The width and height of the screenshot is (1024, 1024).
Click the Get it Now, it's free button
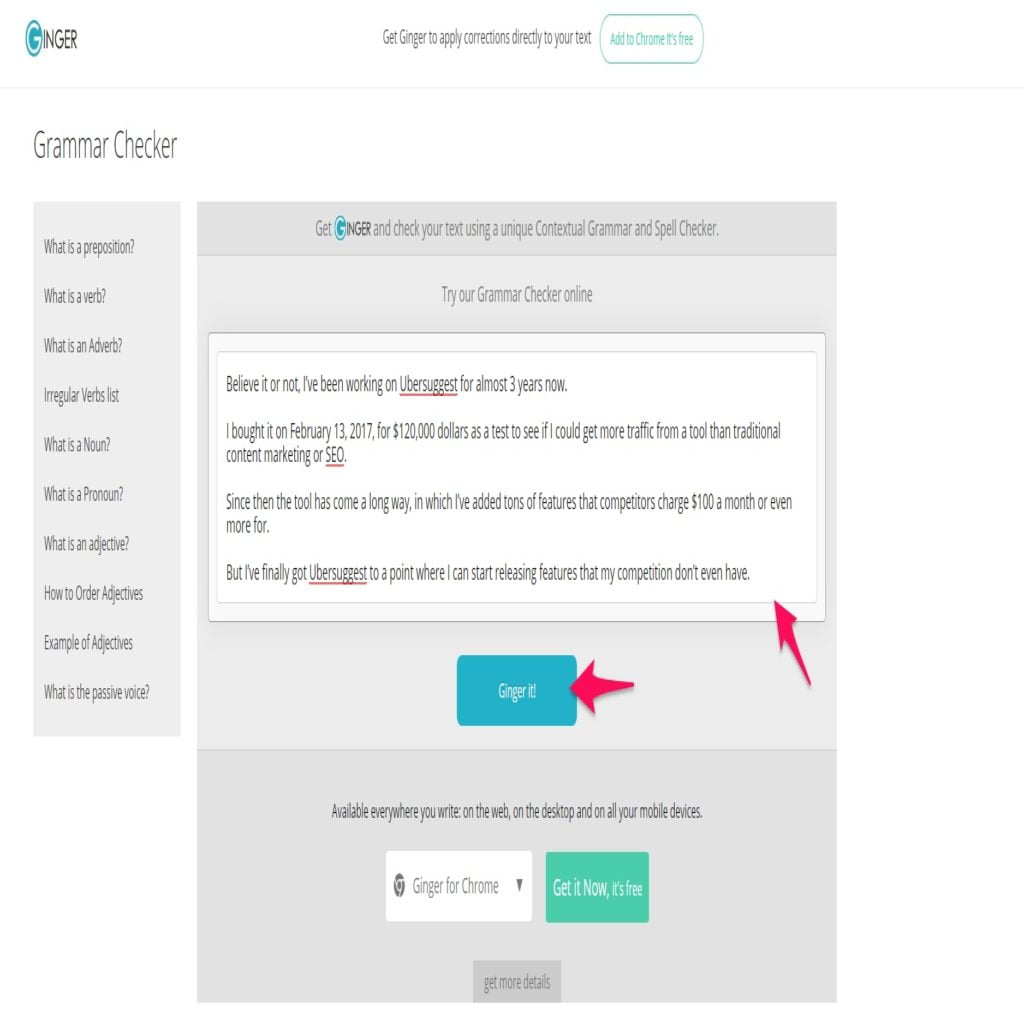[596, 885]
